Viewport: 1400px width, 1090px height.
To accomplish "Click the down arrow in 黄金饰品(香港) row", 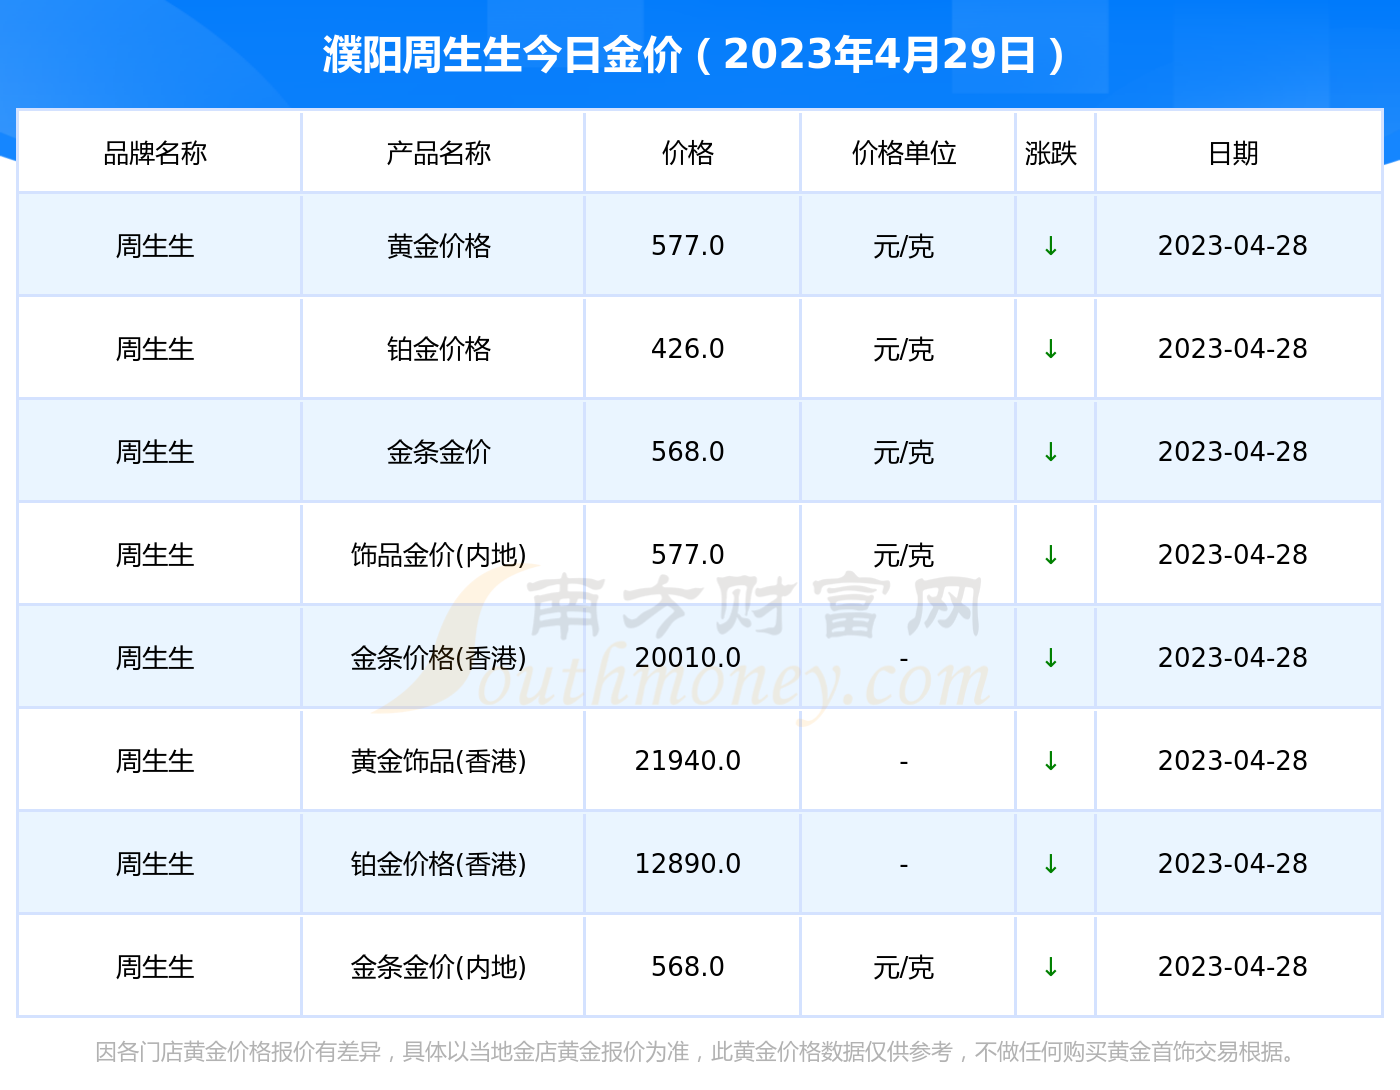I will coord(1050,761).
